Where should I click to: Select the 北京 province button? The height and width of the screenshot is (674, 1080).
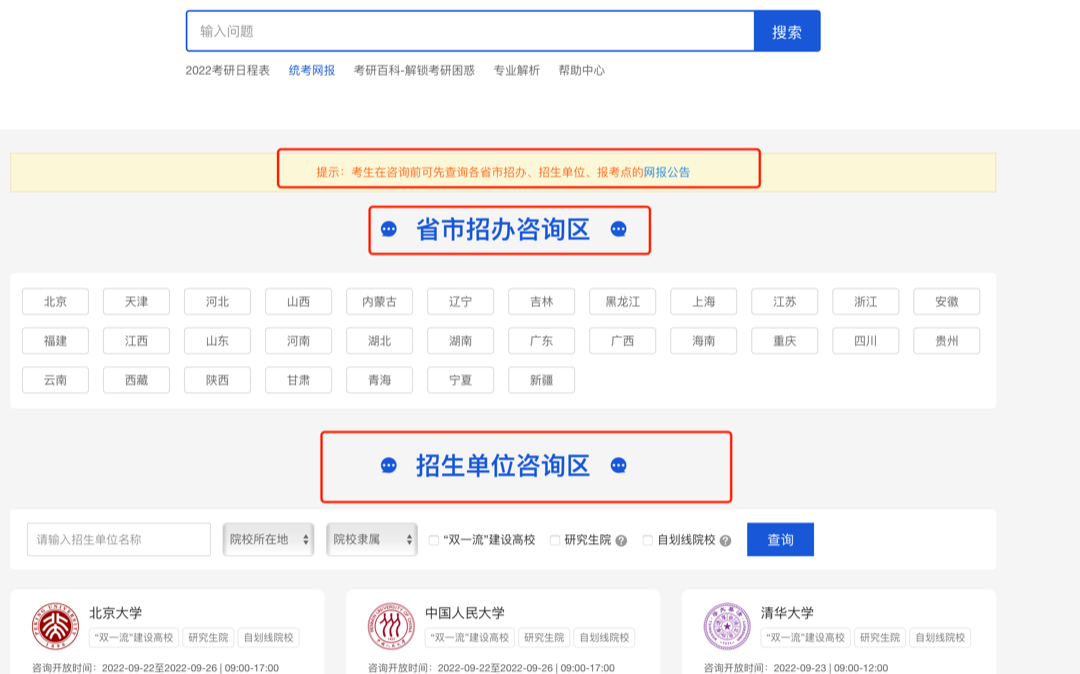(55, 302)
